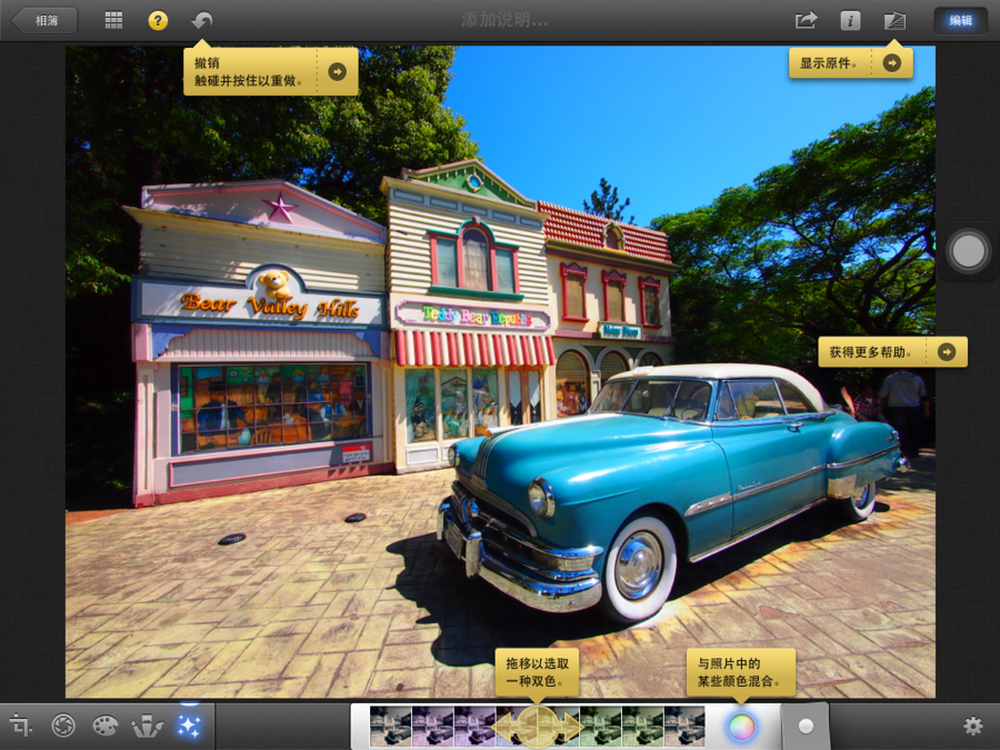This screenshot has height=750, width=1000.
Task: Click the 添加说明 caption field
Action: [x=505, y=20]
